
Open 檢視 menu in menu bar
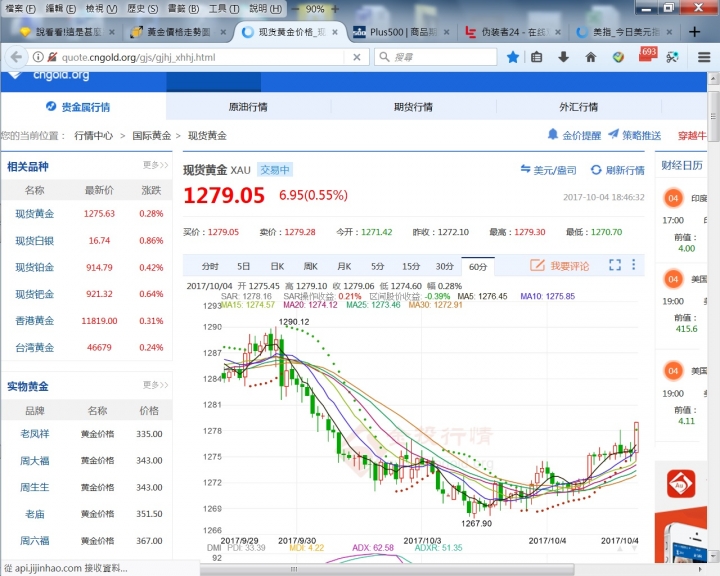click(95, 8)
